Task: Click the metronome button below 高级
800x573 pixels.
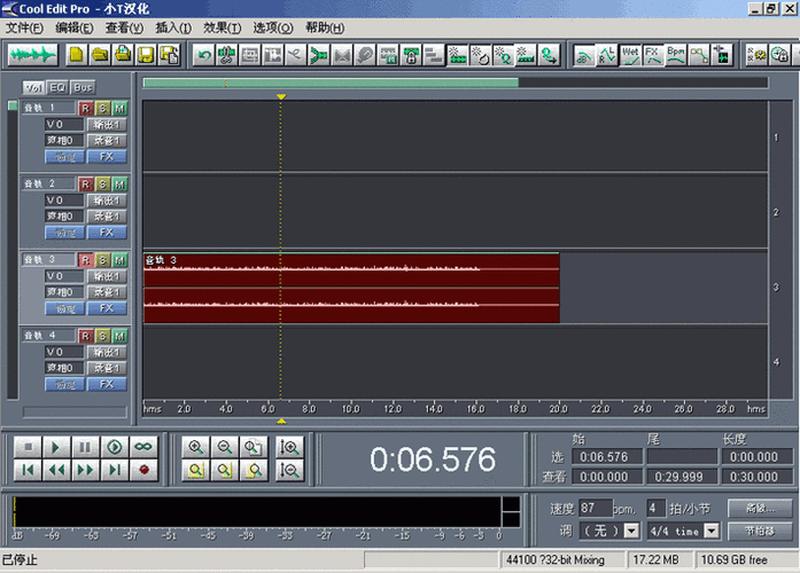Action: tap(760, 531)
